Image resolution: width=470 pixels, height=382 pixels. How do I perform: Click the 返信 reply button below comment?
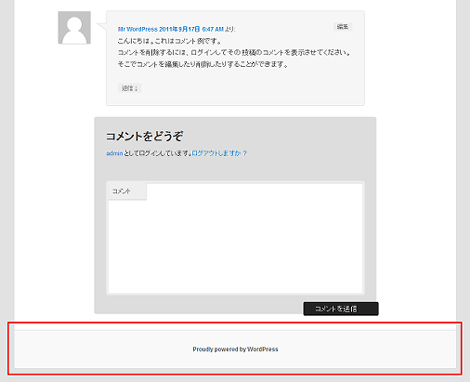130,88
